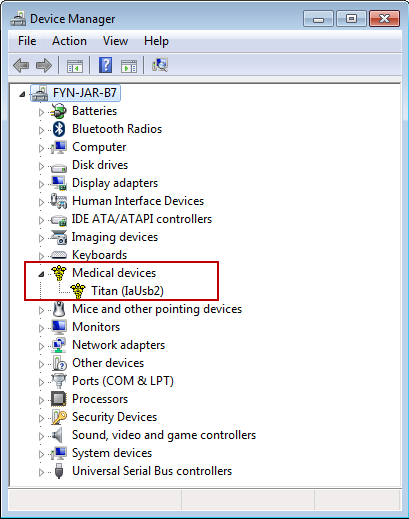Select the Titan (IaUsb2) device entry
The width and height of the screenshot is (409, 519).
[128, 291]
